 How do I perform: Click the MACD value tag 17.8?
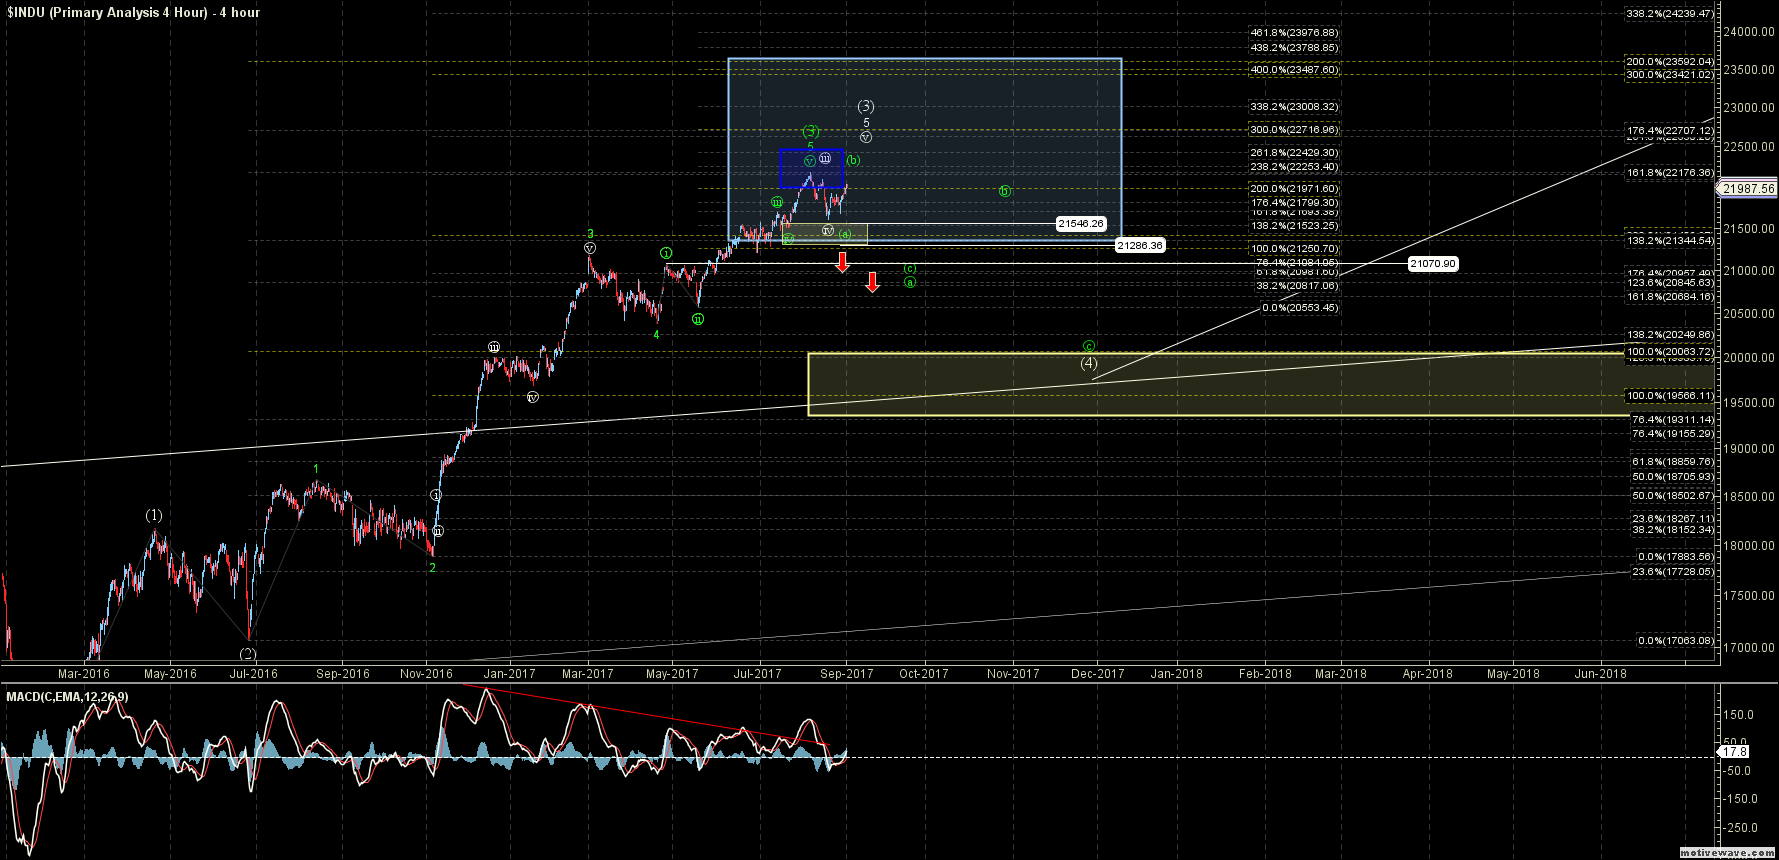tap(1735, 751)
